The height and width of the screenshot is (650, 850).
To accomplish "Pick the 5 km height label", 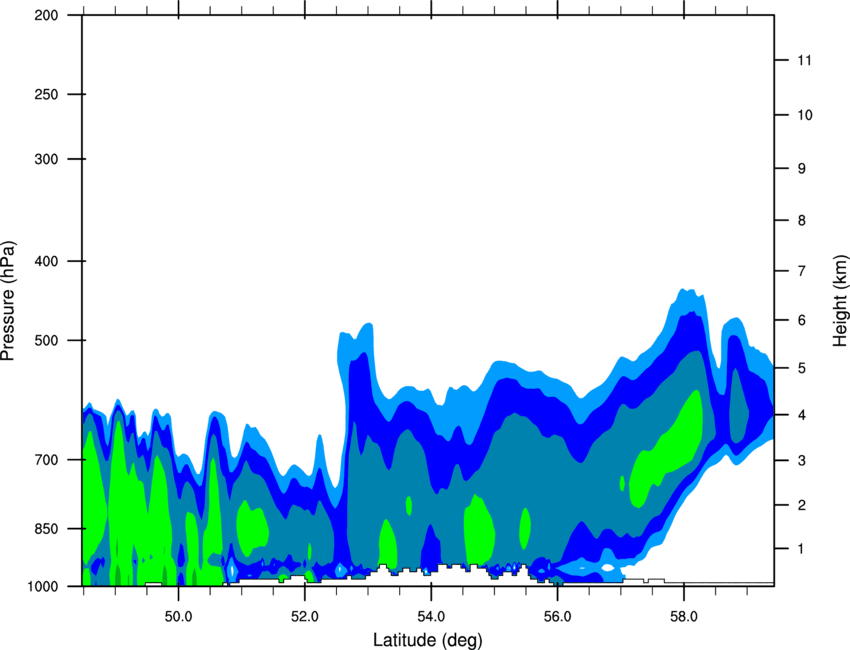I will click(801, 368).
